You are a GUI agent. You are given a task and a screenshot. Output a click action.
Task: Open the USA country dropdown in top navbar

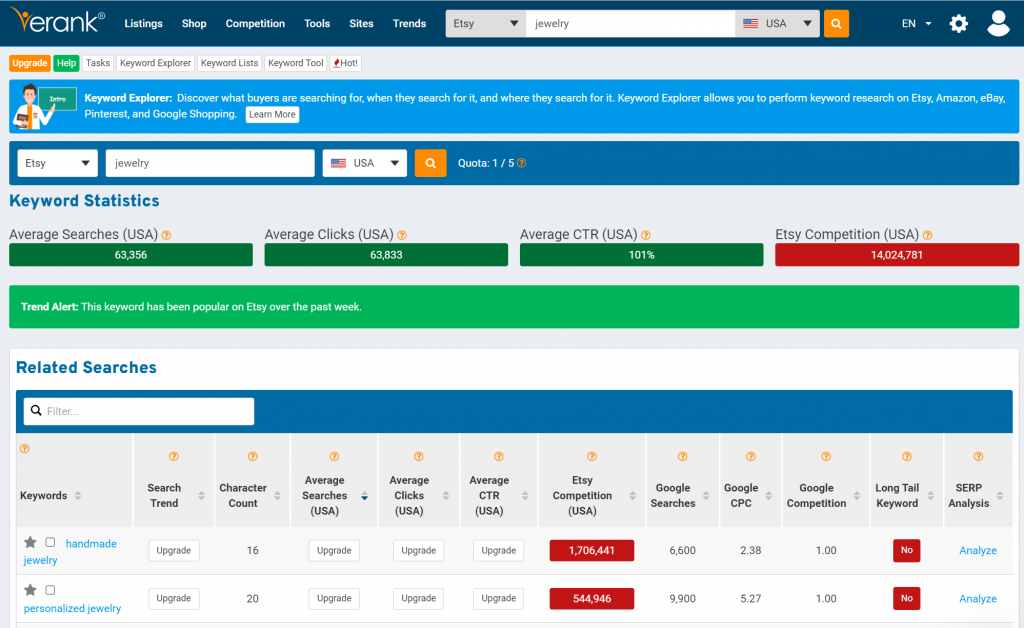777,24
